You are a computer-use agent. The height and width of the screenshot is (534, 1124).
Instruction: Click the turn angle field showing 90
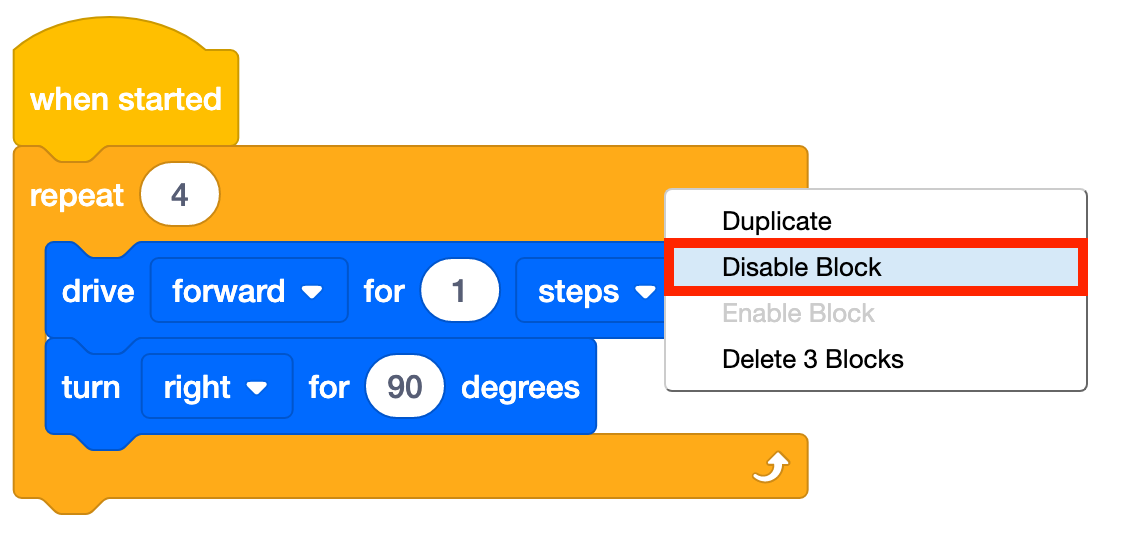click(404, 387)
